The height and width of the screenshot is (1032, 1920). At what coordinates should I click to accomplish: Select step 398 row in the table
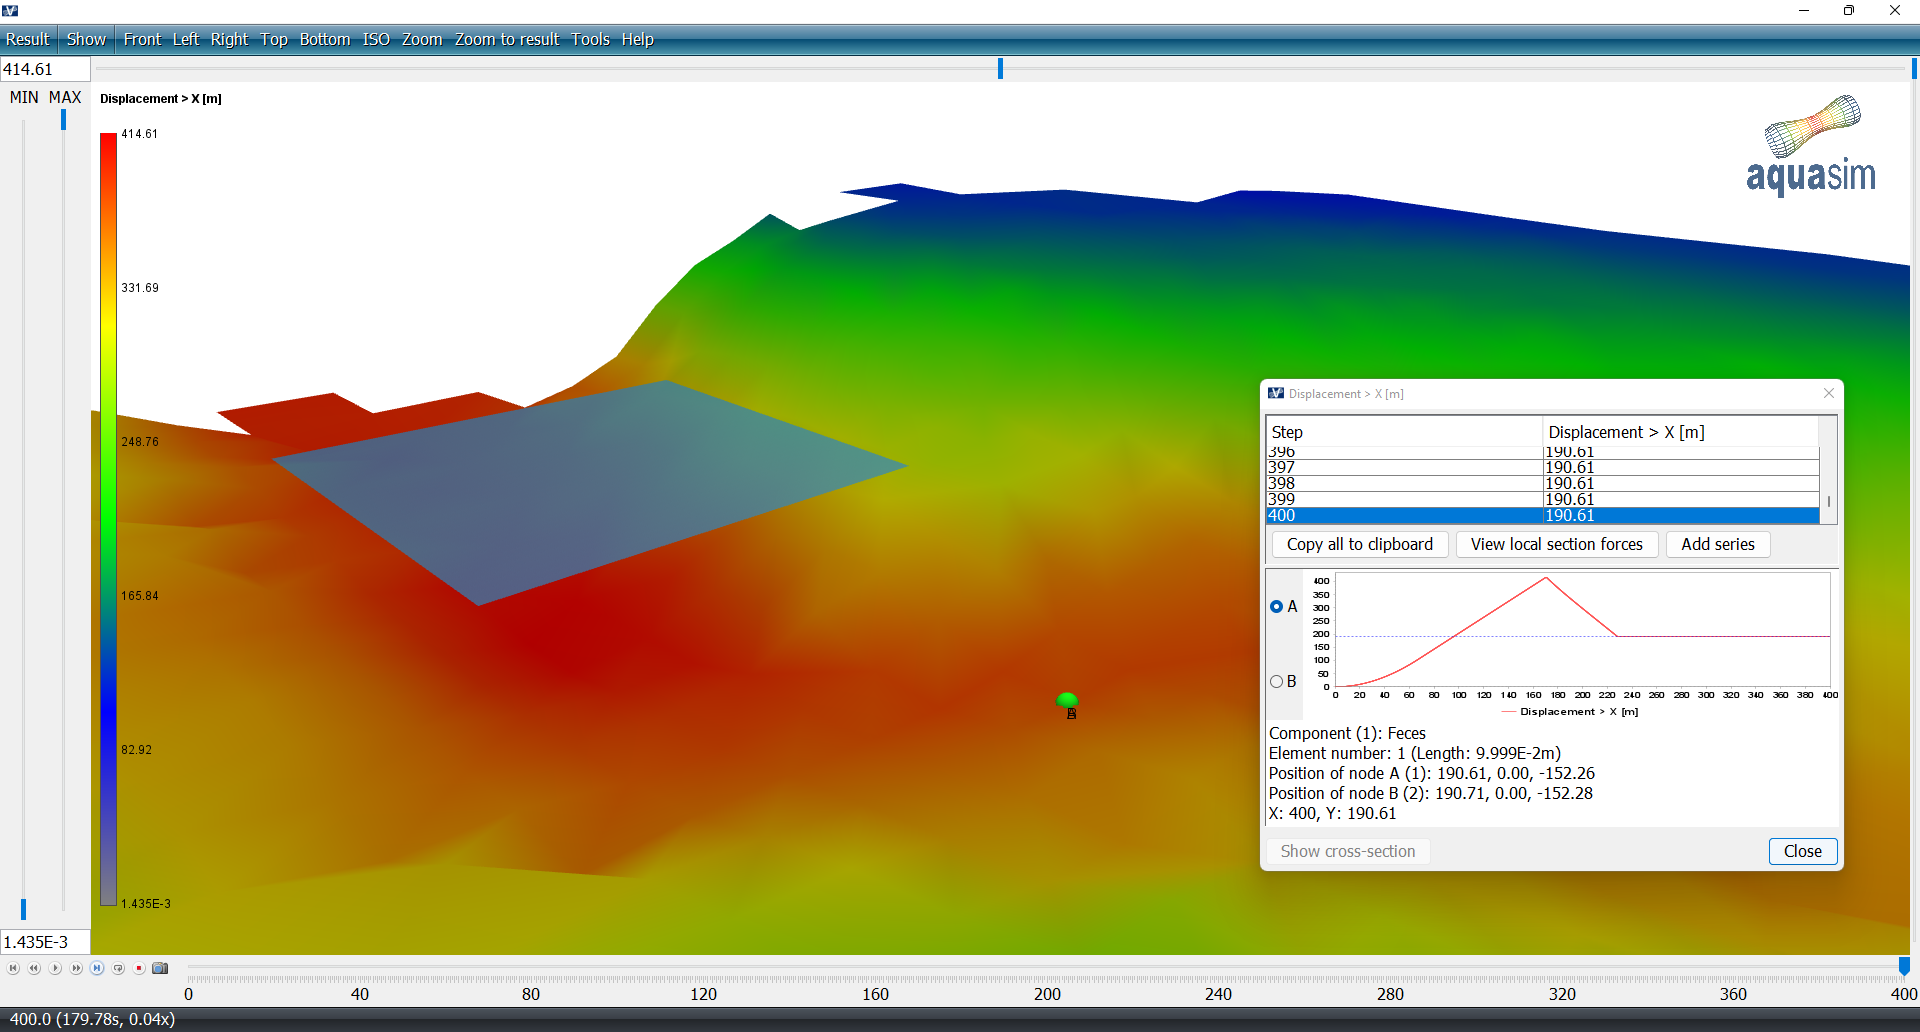point(1542,483)
